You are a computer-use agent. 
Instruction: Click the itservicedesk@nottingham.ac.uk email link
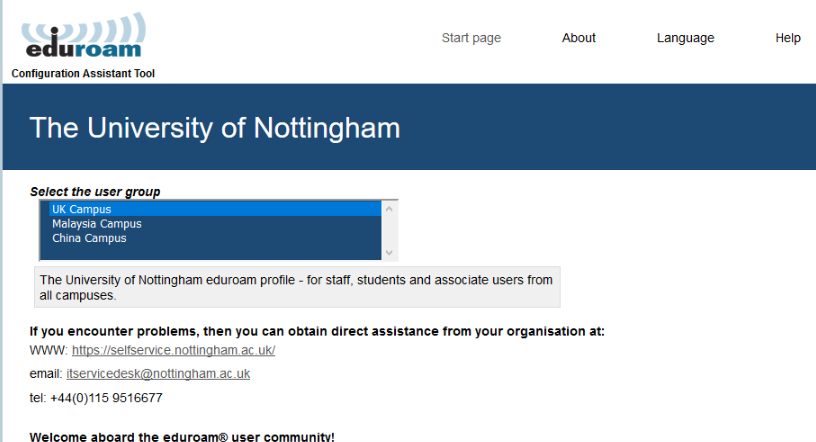[x=158, y=374]
